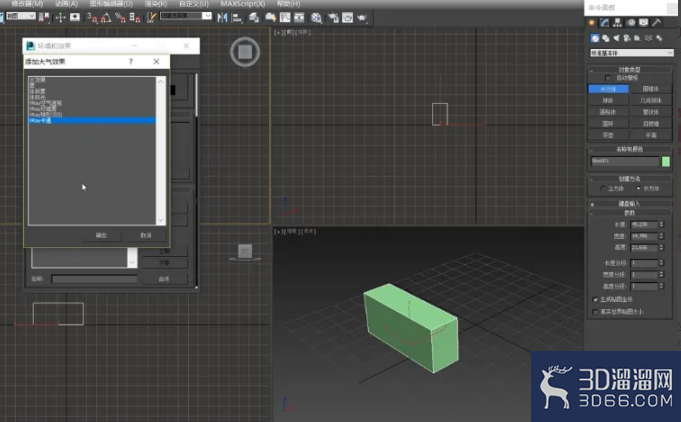This screenshot has width=681, height=422.
Task: Open the standard primitives type dropdown
Action: (x=631, y=53)
